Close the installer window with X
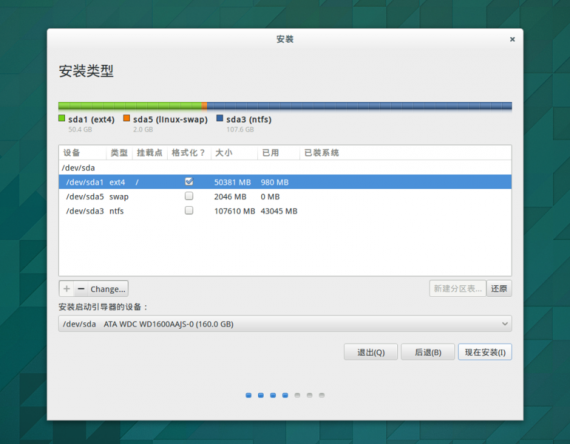Viewport: 570px width, 444px height. (x=512, y=39)
